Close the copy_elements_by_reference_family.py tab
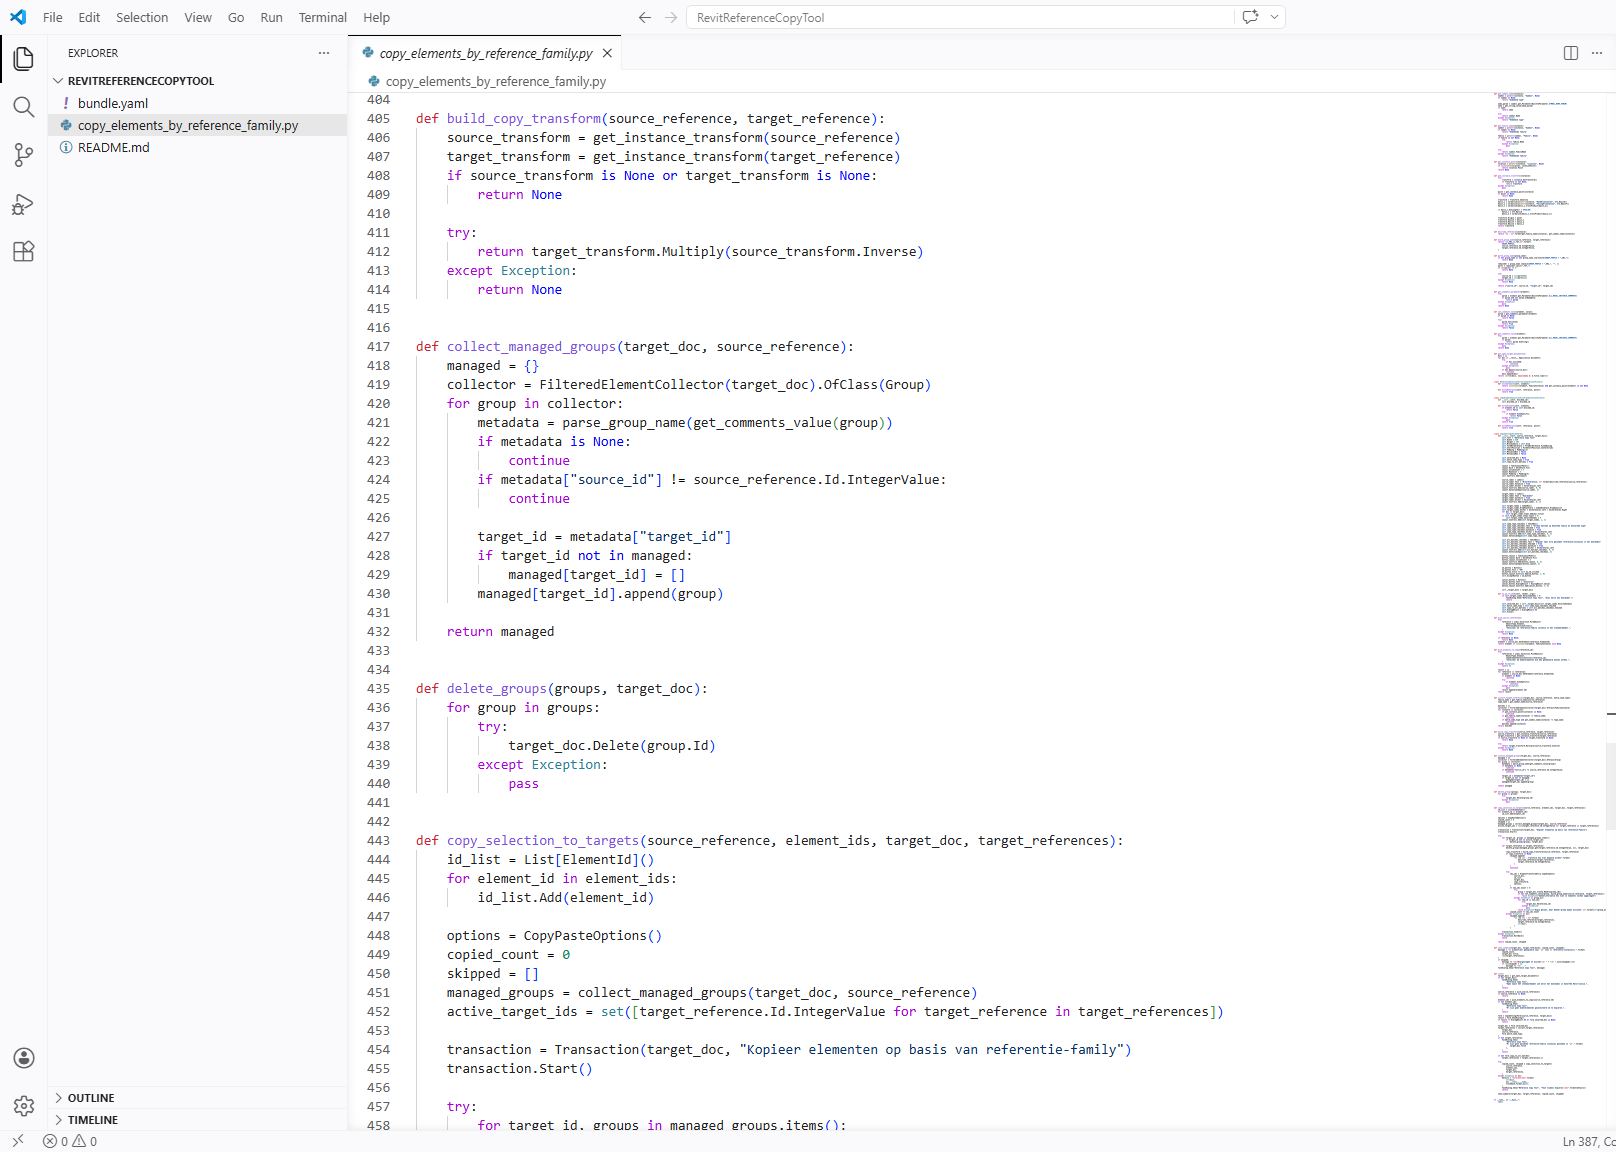Image resolution: width=1616 pixels, height=1152 pixels. (x=607, y=53)
